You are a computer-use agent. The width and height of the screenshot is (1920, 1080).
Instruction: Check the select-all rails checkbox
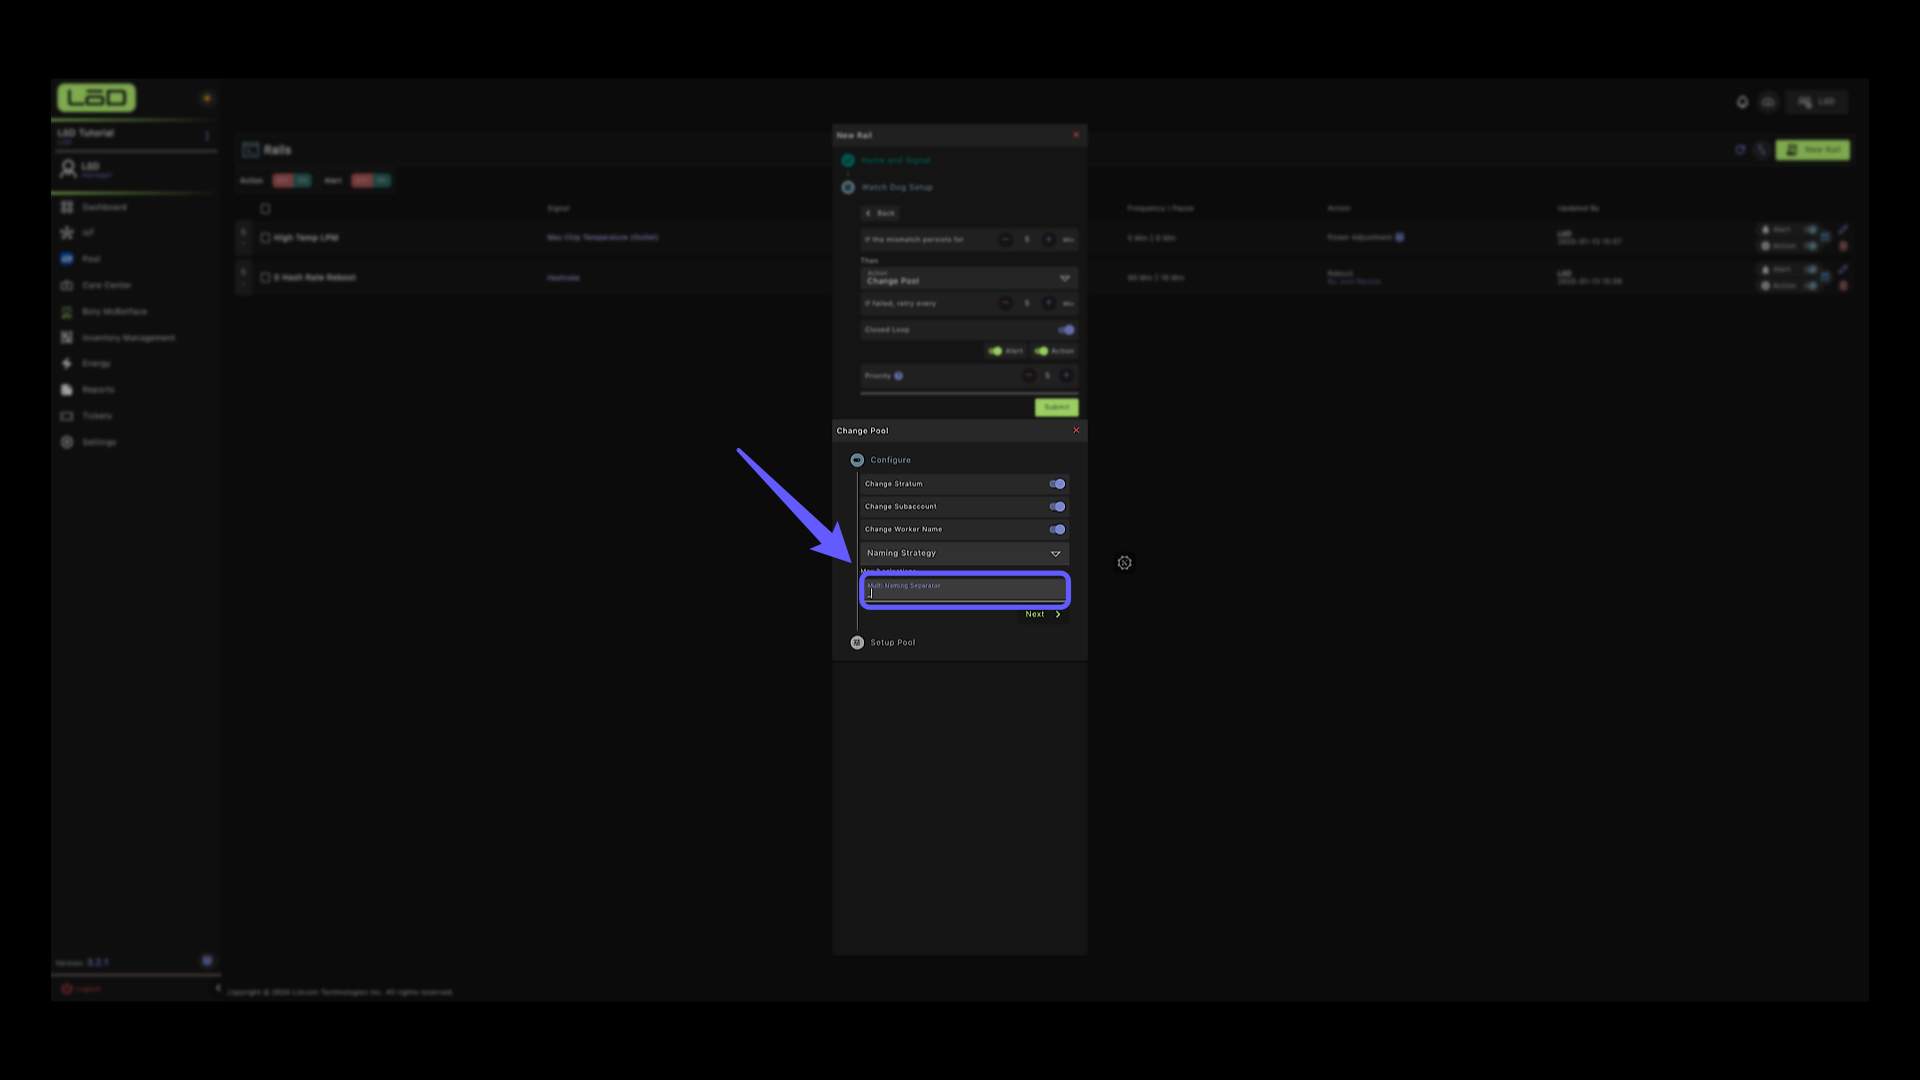(265, 209)
